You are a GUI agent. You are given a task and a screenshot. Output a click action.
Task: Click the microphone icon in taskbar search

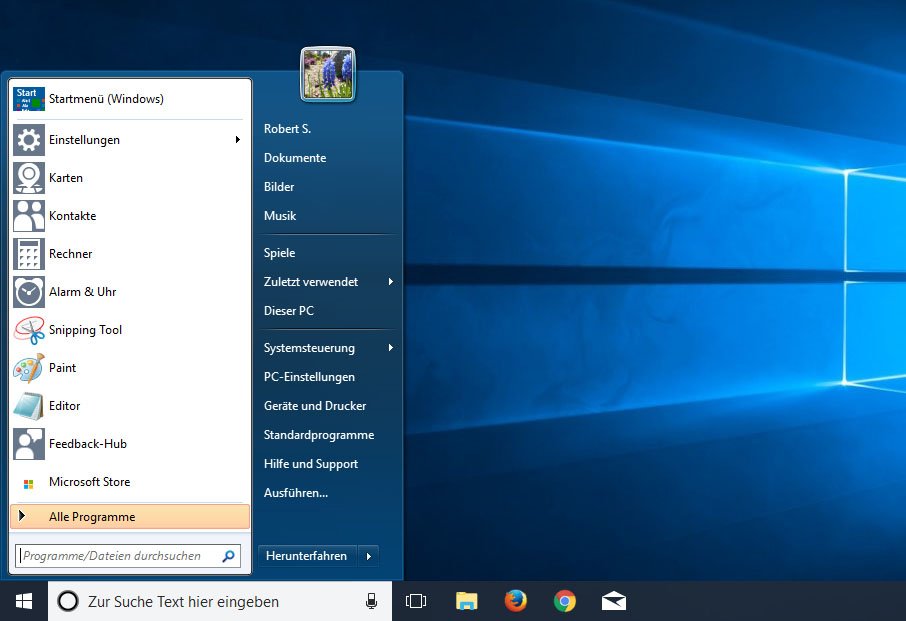tap(372, 601)
